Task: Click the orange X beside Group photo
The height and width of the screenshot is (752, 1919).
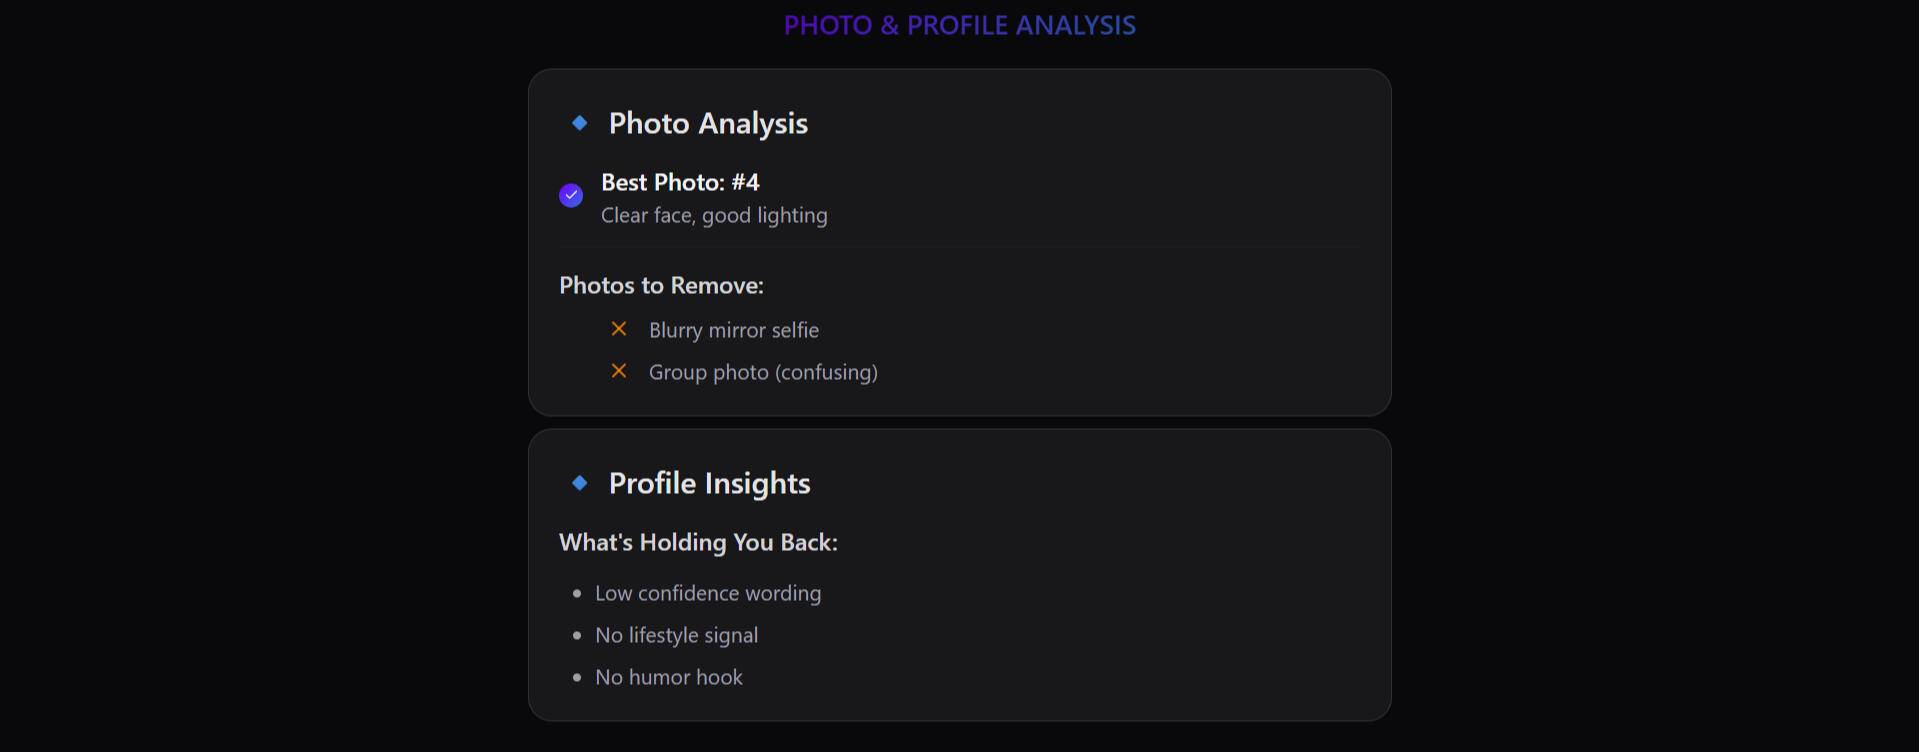Action: pos(619,371)
